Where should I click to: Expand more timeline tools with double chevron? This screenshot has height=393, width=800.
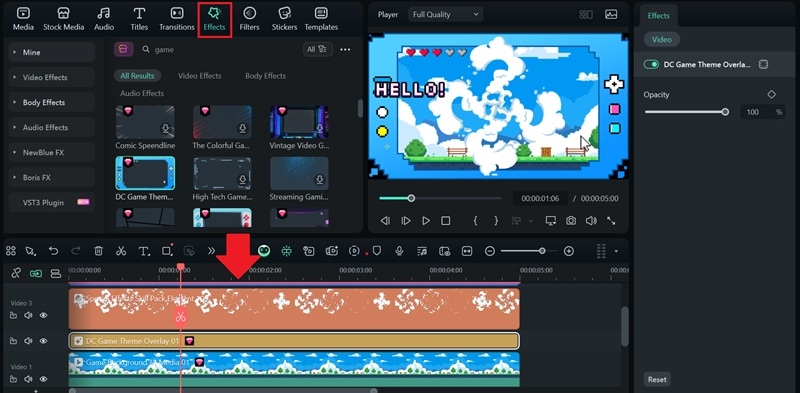pyautogui.click(x=212, y=251)
